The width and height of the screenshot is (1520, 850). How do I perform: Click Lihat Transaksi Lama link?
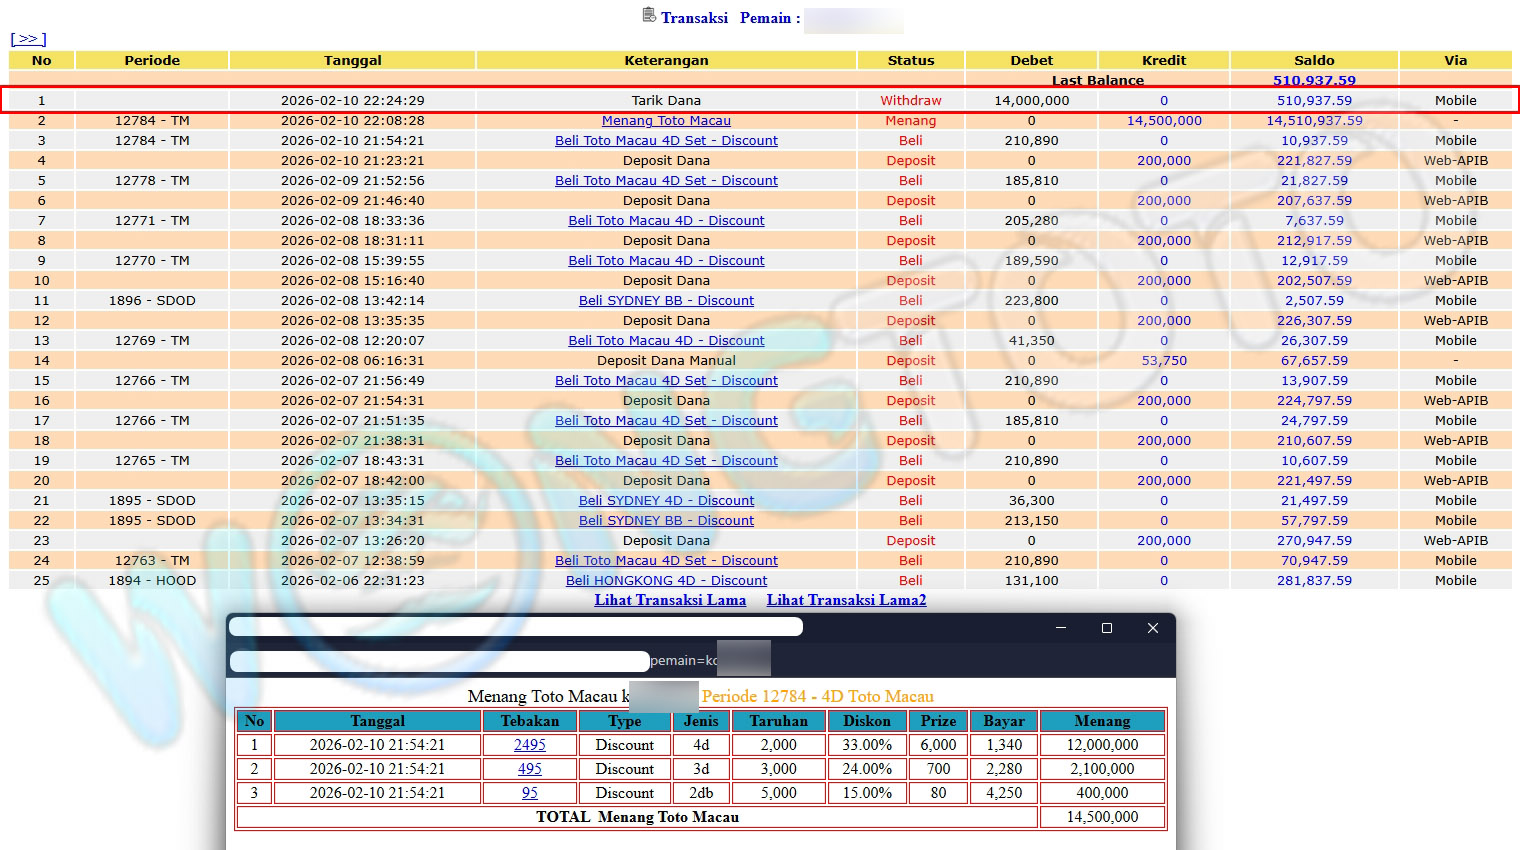tap(670, 600)
